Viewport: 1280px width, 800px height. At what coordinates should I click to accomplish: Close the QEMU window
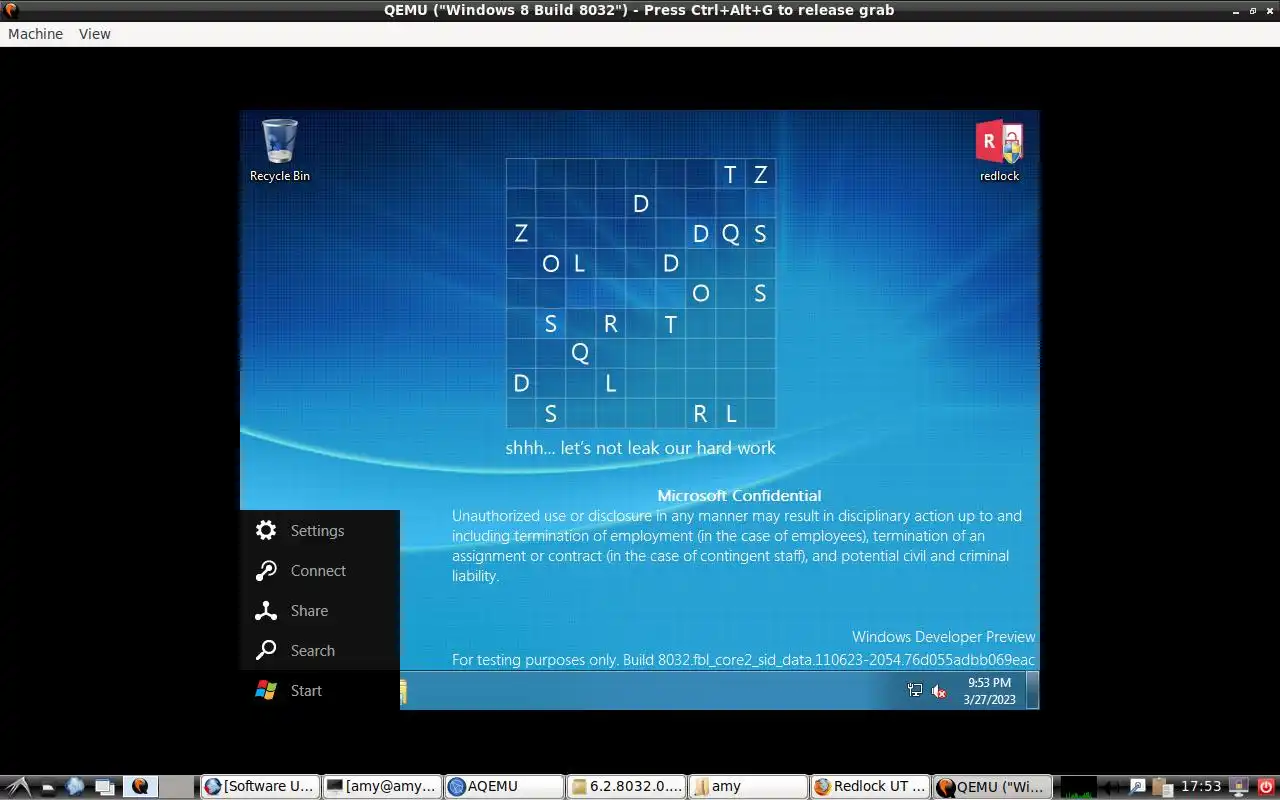coord(1270,10)
